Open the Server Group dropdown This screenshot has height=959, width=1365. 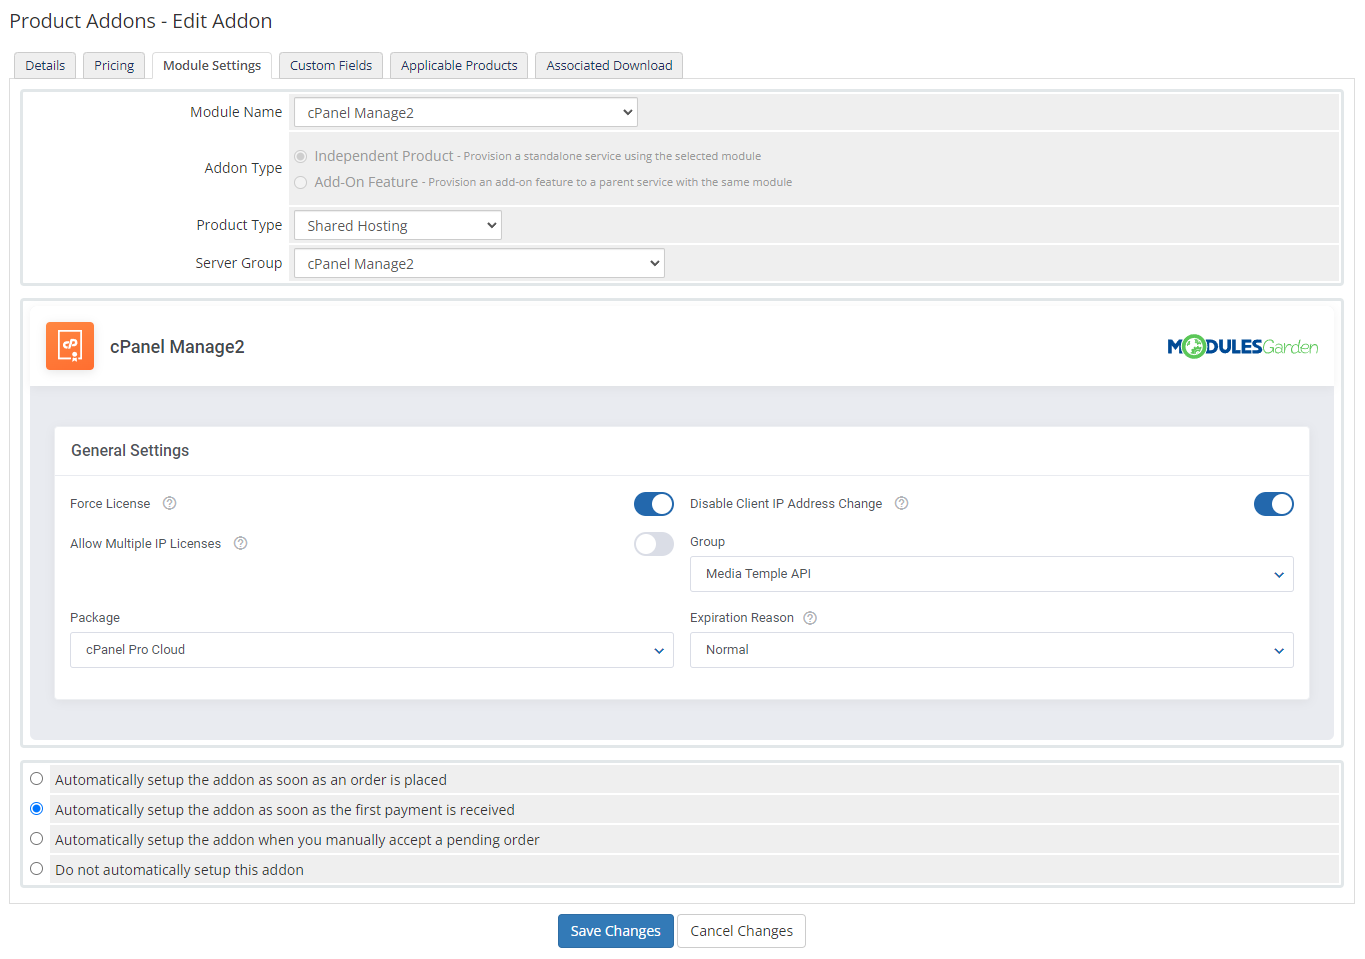pos(478,262)
